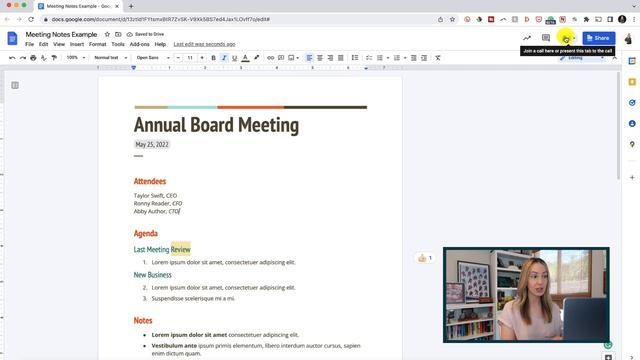
Task: Increase indent of paragraph
Action: 424,58
